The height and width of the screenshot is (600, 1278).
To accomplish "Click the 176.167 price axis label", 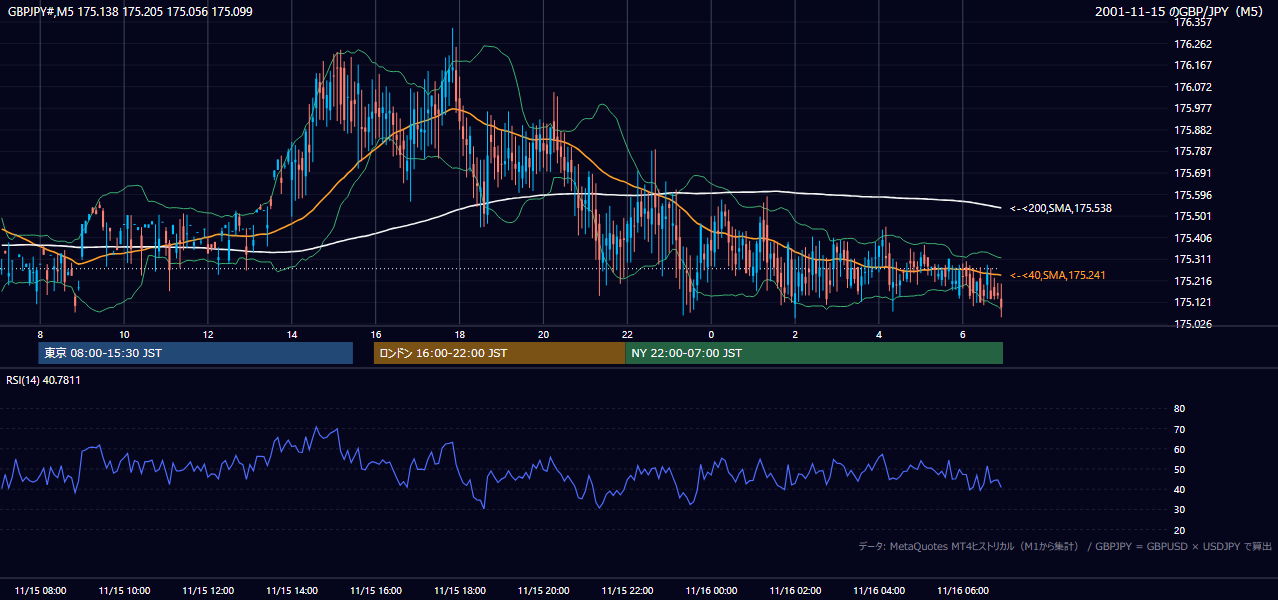I will coord(1193,65).
